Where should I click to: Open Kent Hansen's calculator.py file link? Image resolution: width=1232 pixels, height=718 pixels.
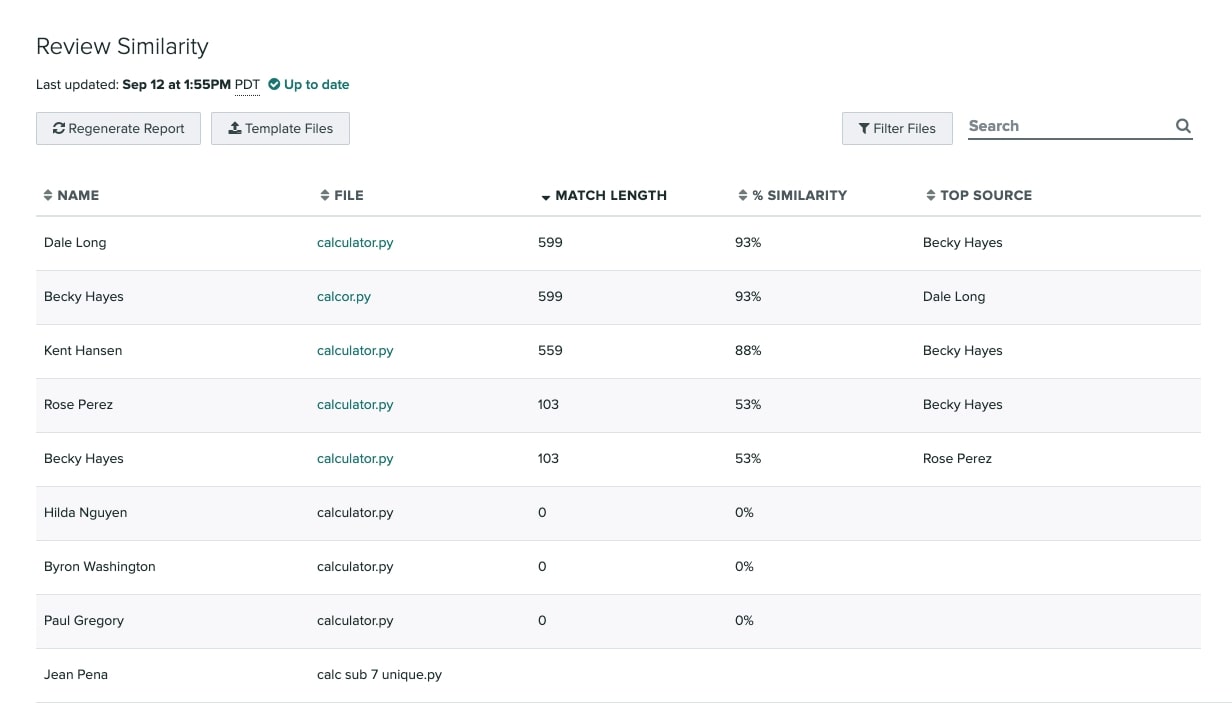click(x=355, y=351)
